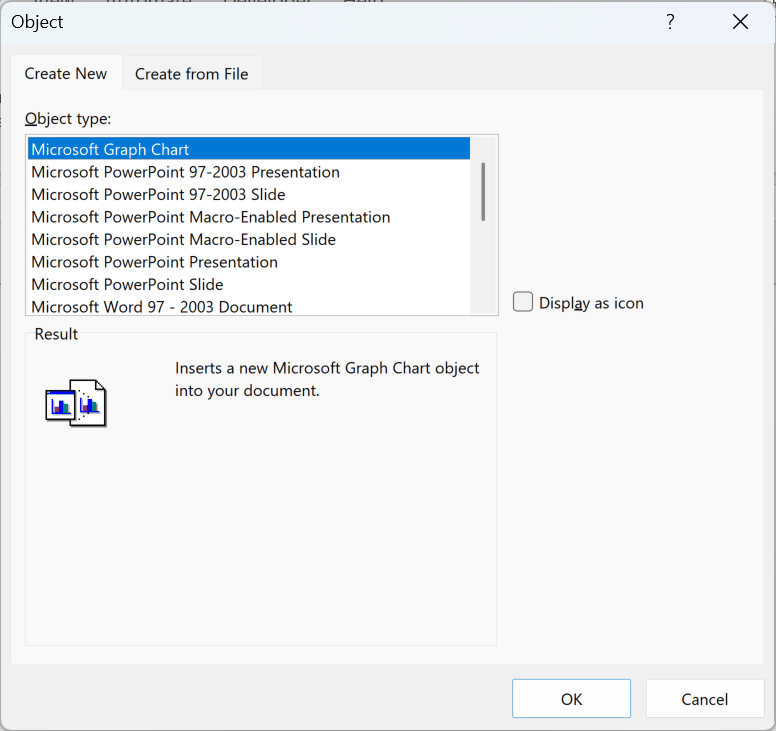The height and width of the screenshot is (731, 776).
Task: Pick Microsoft PowerPoint Slide object type
Action: coord(249,285)
